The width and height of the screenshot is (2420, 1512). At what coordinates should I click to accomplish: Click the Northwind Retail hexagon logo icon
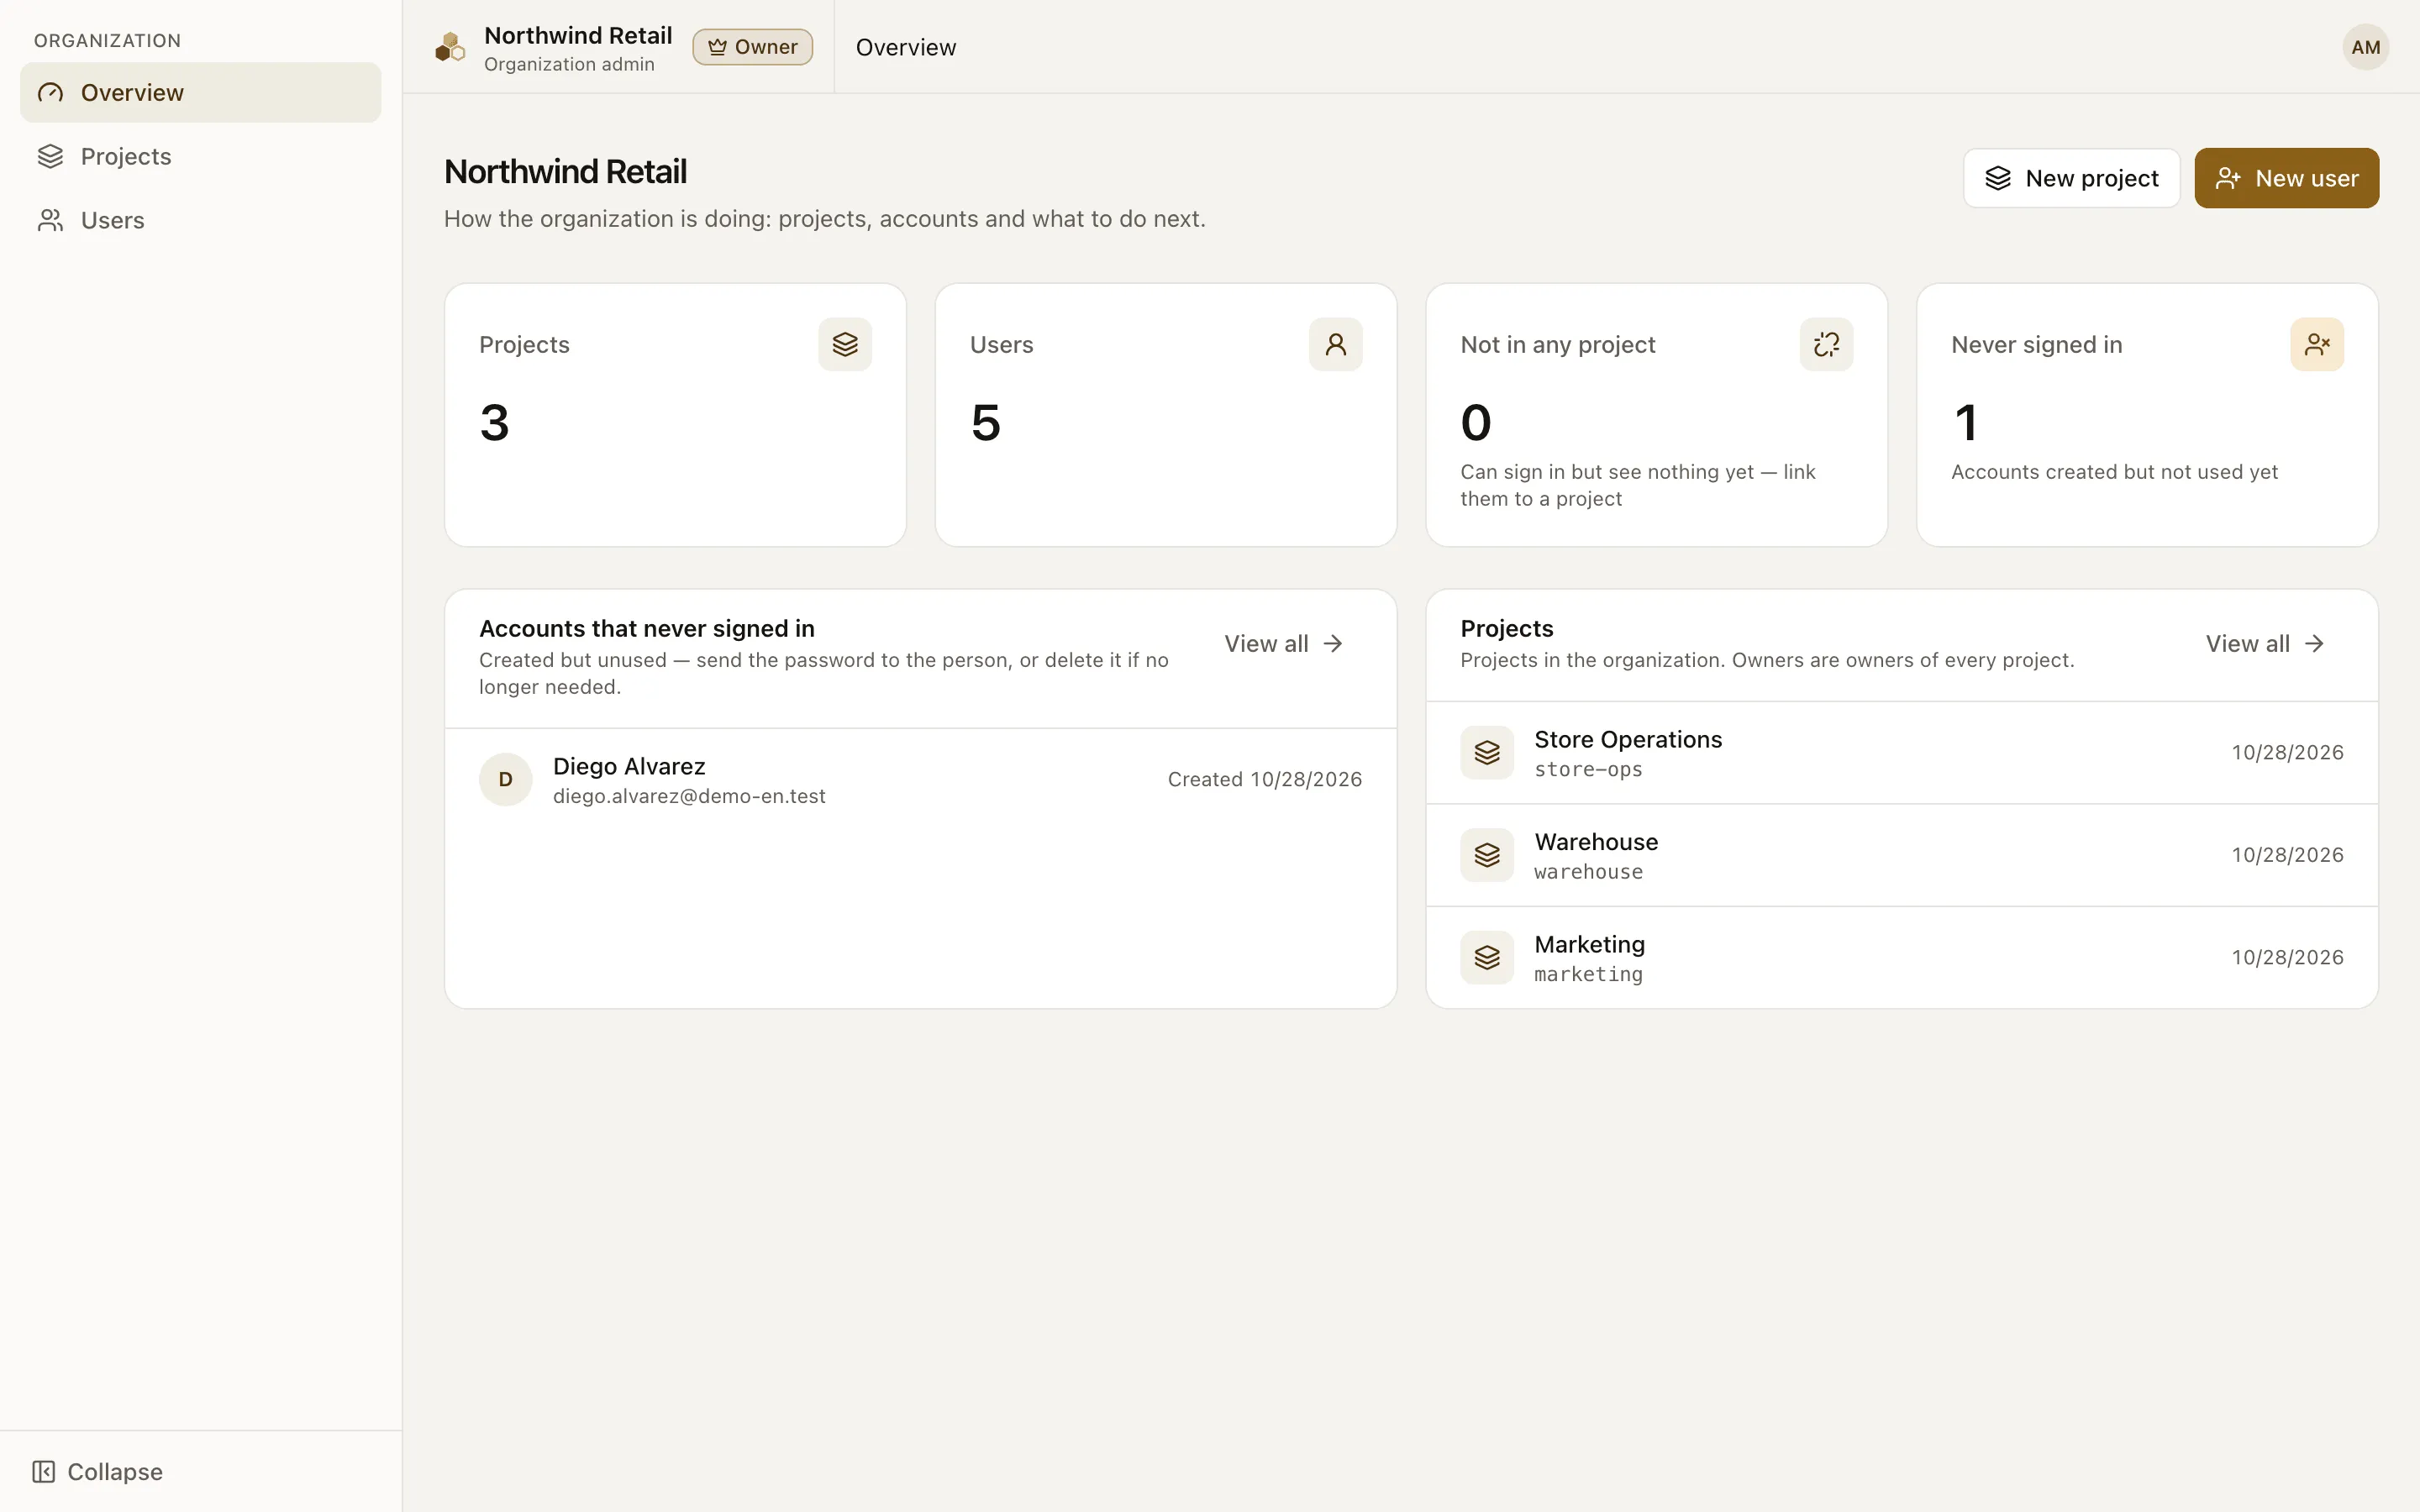450,47
